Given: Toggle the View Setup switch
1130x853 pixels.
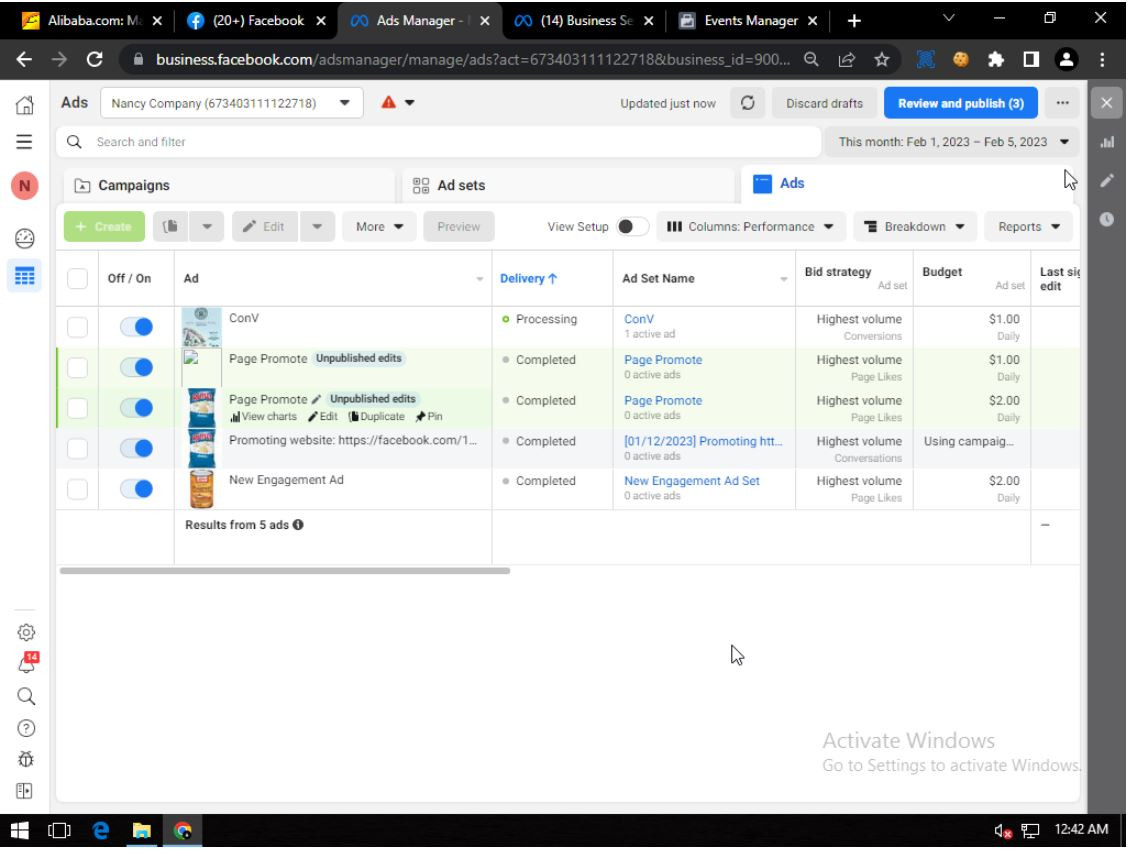Looking at the screenshot, I should pos(633,228).
